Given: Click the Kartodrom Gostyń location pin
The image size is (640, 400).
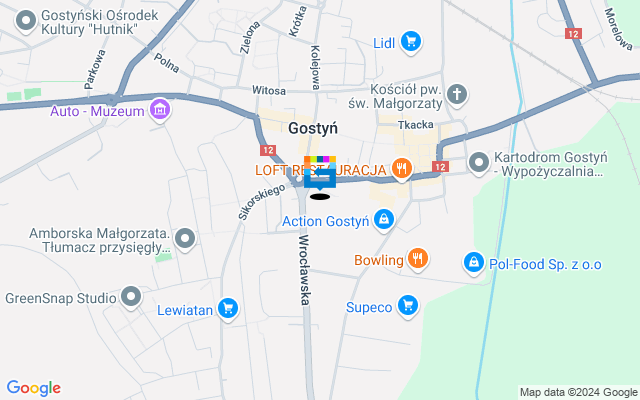Looking at the screenshot, I should coord(479,163).
